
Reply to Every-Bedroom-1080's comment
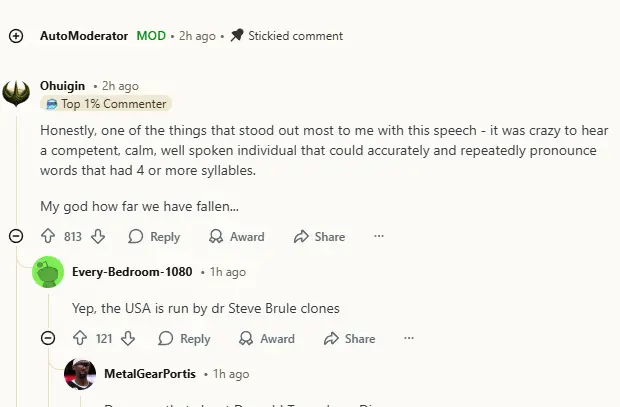pos(184,339)
